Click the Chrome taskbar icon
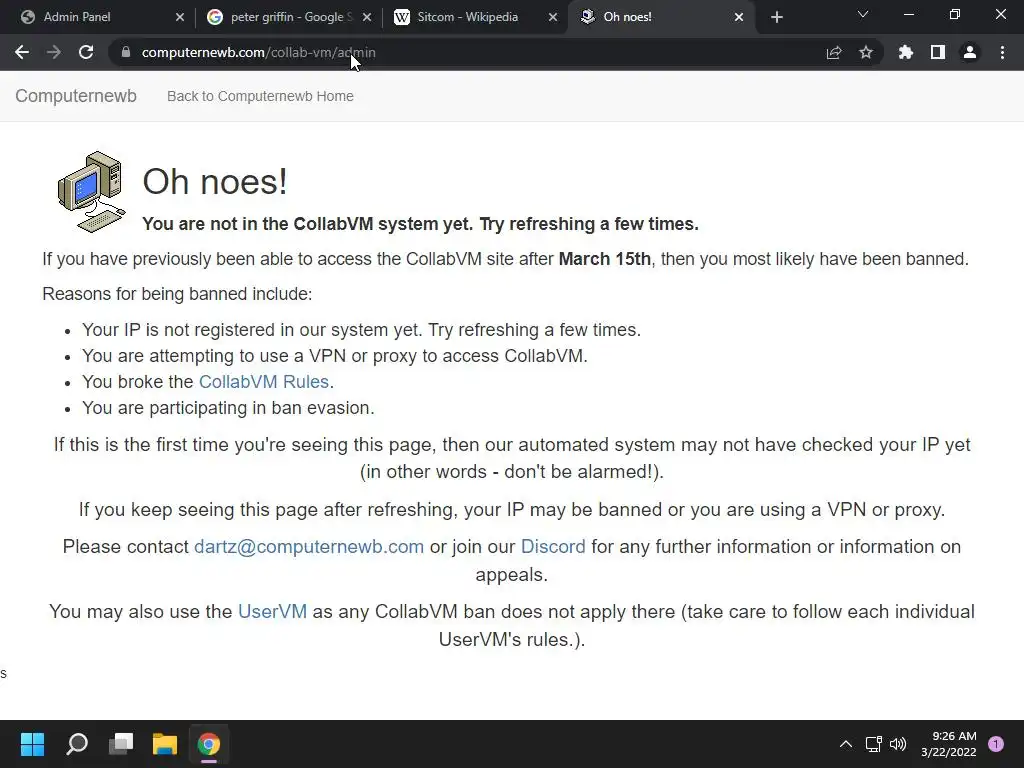1024x768 pixels. [x=209, y=744]
